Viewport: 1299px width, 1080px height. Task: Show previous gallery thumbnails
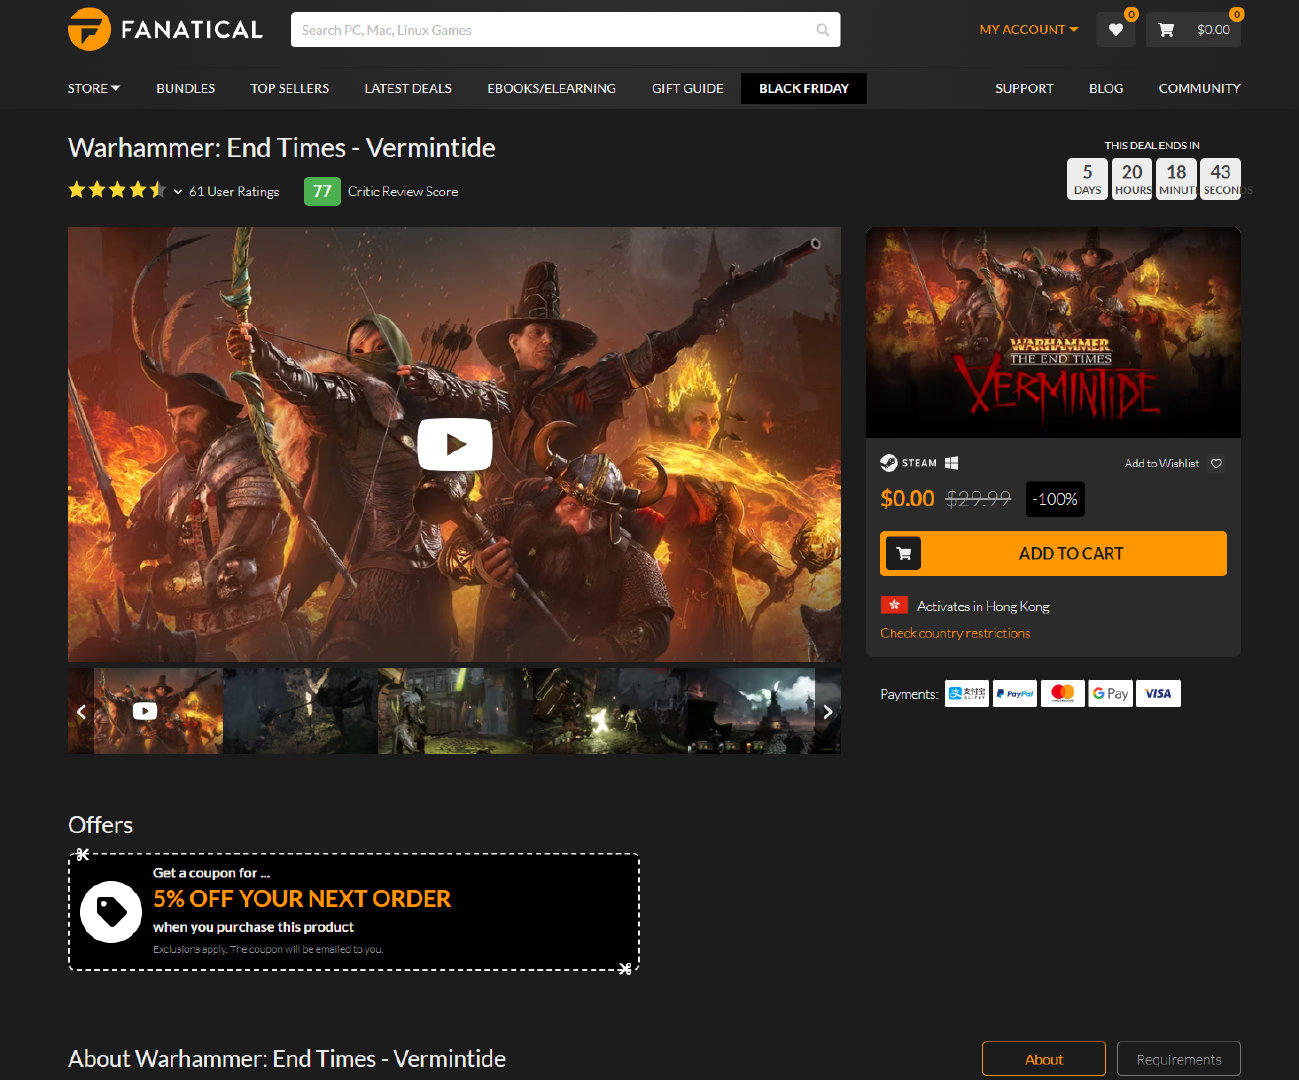click(x=81, y=711)
